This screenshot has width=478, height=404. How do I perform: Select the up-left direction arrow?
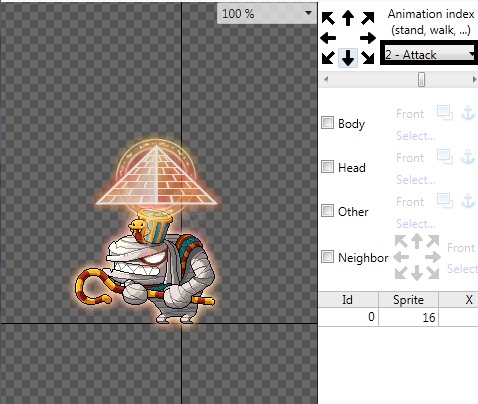click(328, 18)
